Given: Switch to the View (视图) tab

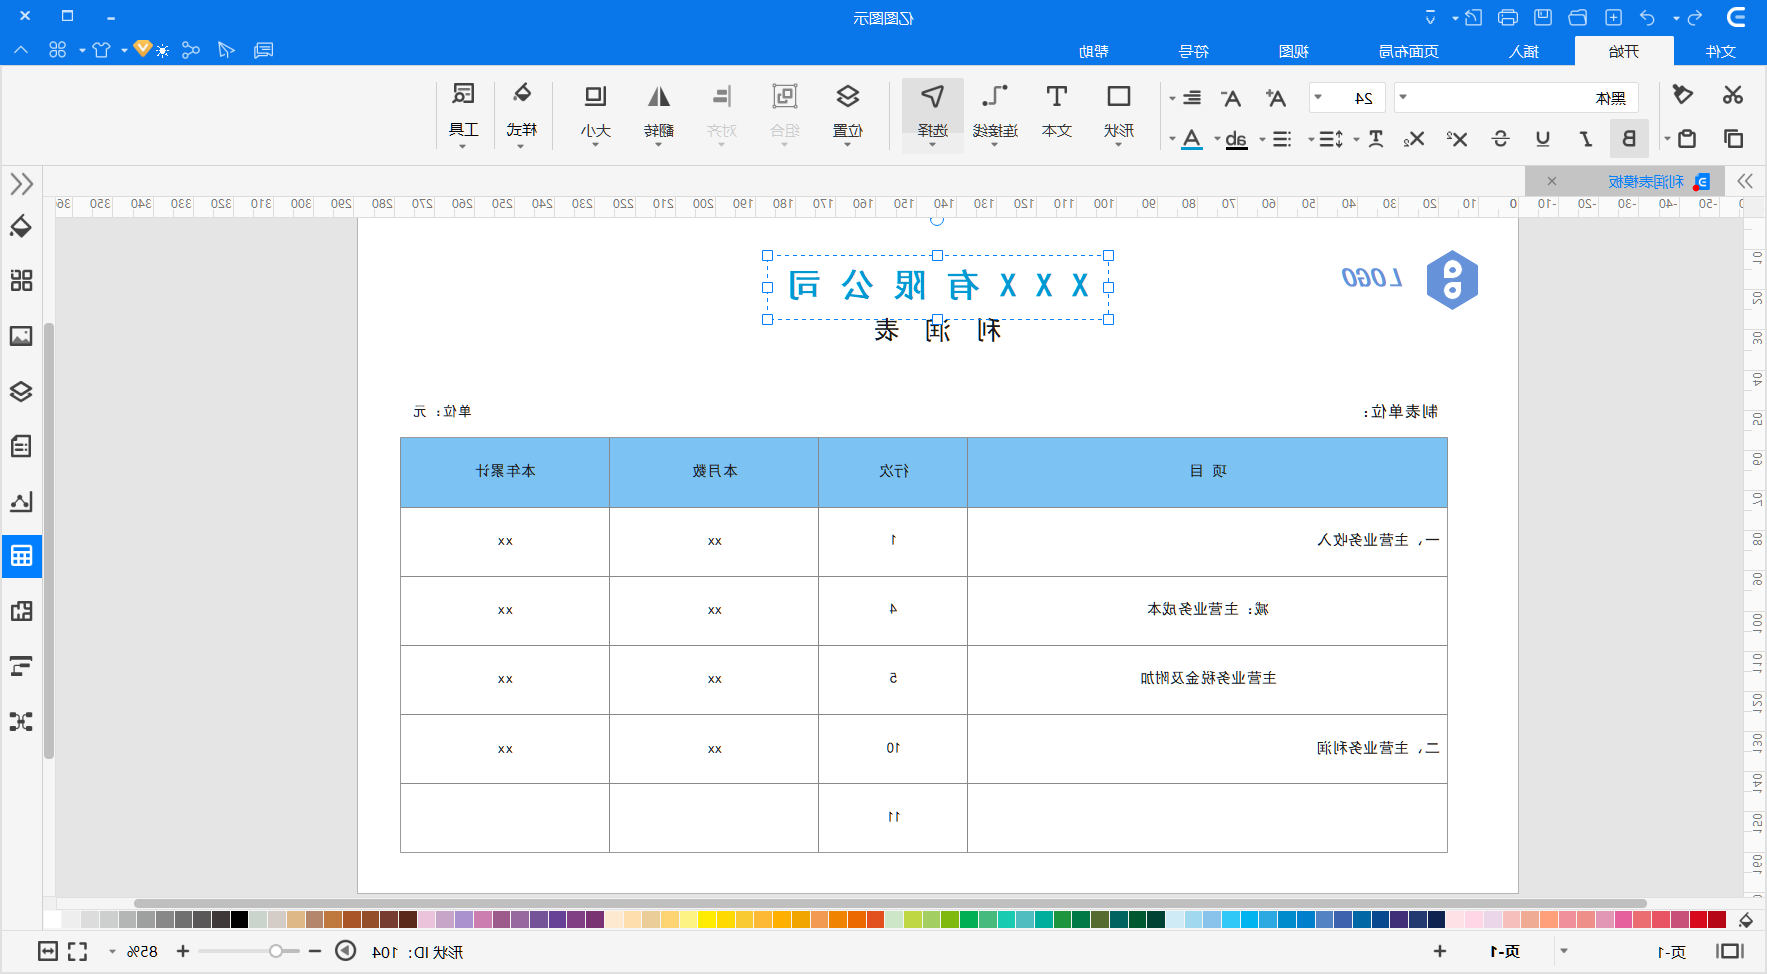Looking at the screenshot, I should point(1294,51).
